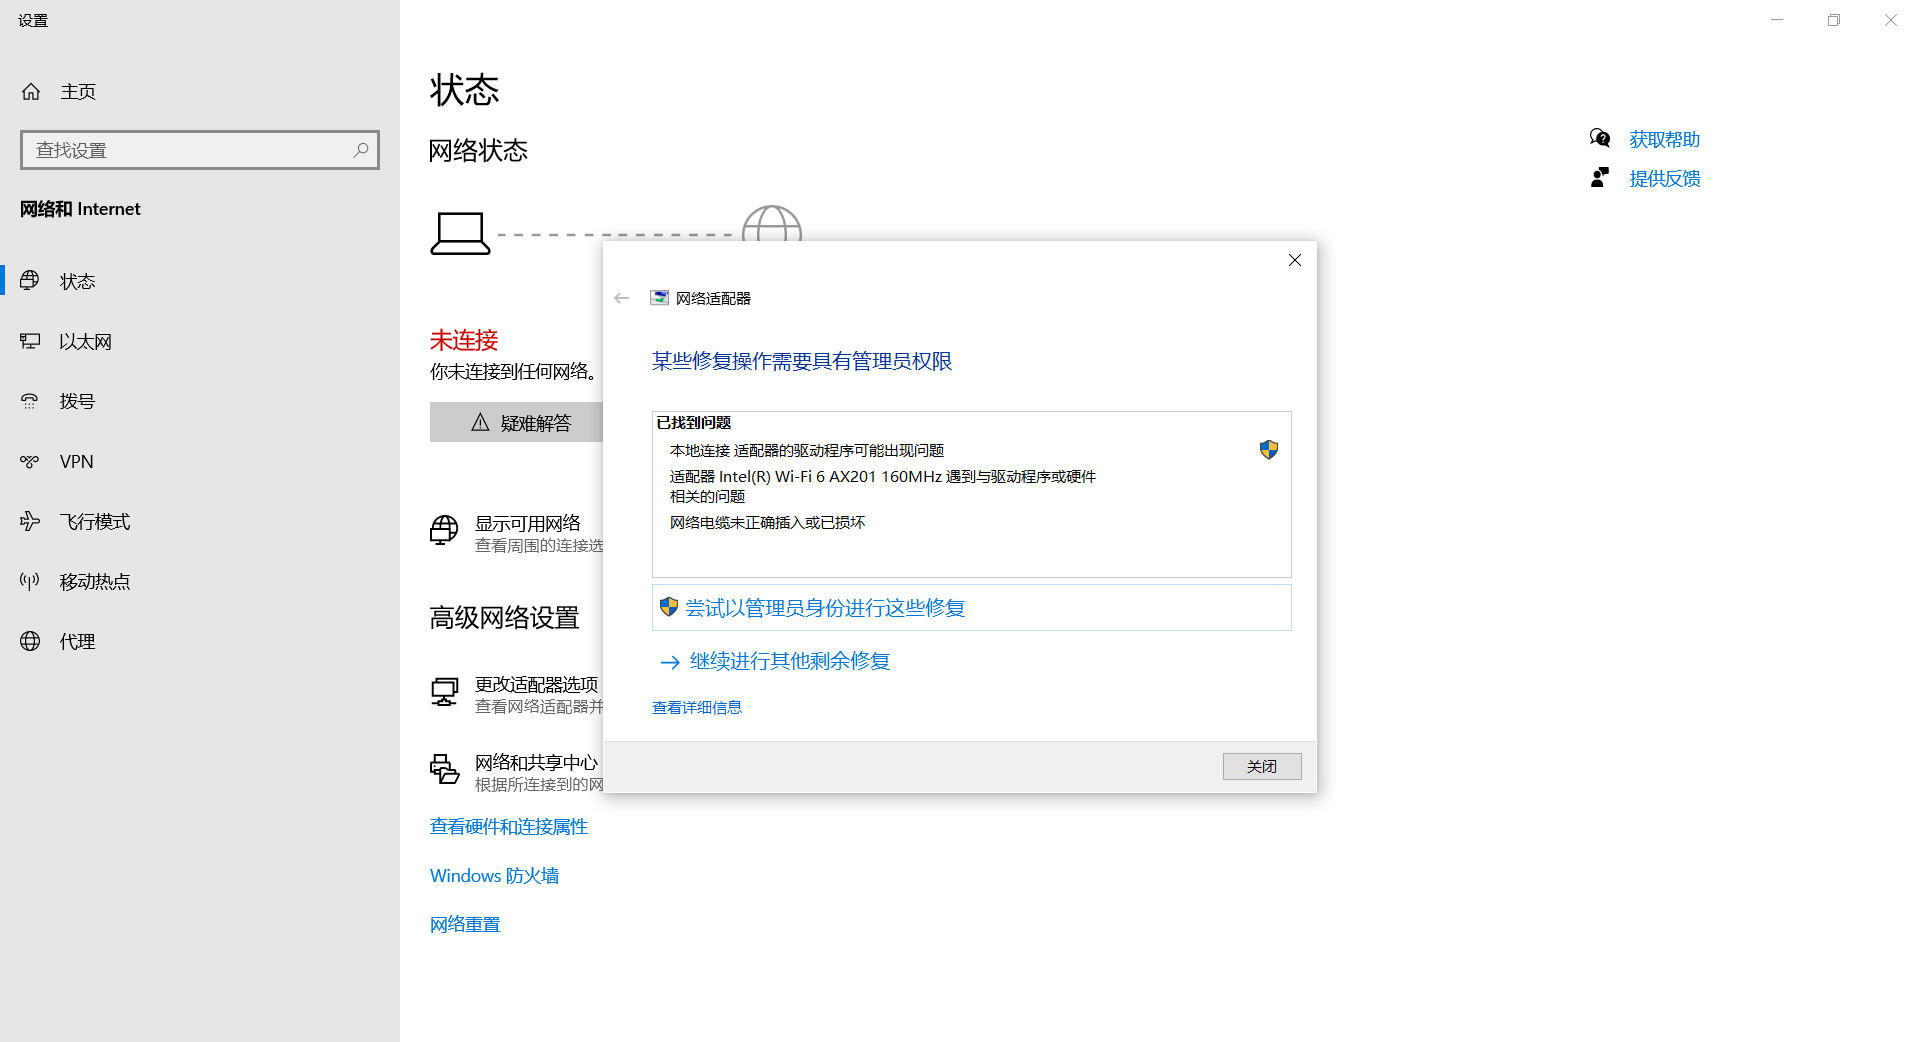The height and width of the screenshot is (1042, 1920).
Task: Click back arrow in troubleshooter dialog
Action: (x=622, y=298)
